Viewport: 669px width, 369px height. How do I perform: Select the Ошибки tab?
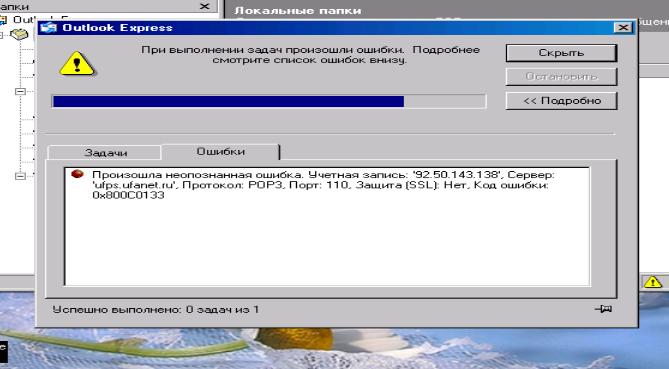pos(220,152)
